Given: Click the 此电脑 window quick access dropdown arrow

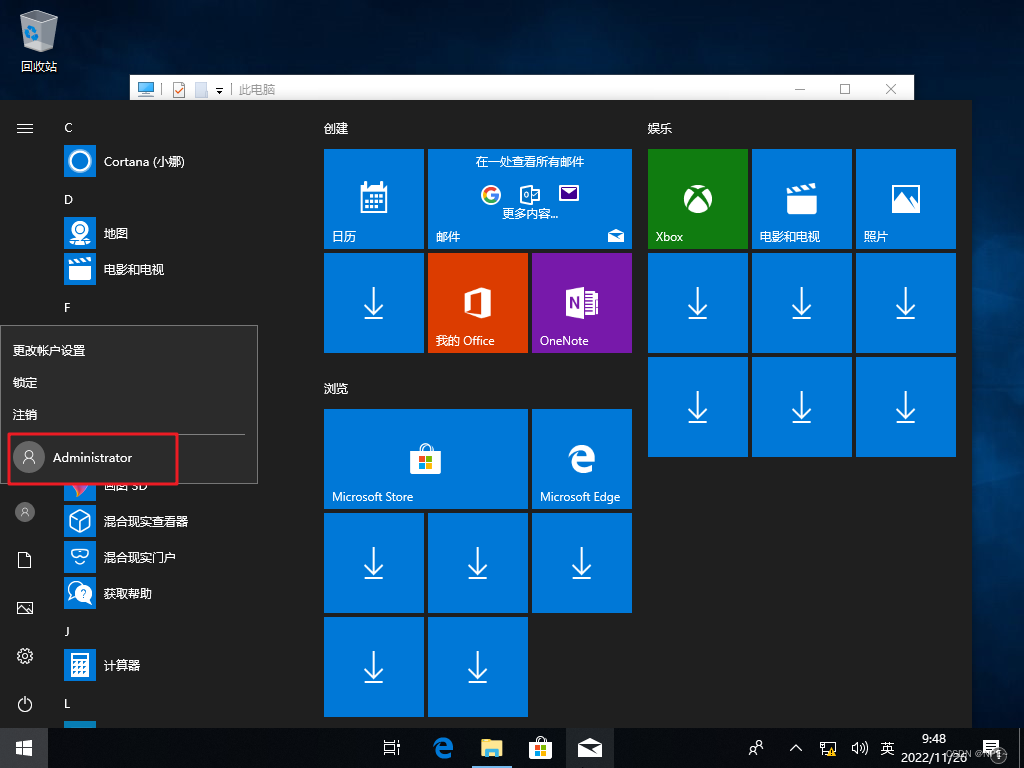Looking at the screenshot, I should (219, 90).
